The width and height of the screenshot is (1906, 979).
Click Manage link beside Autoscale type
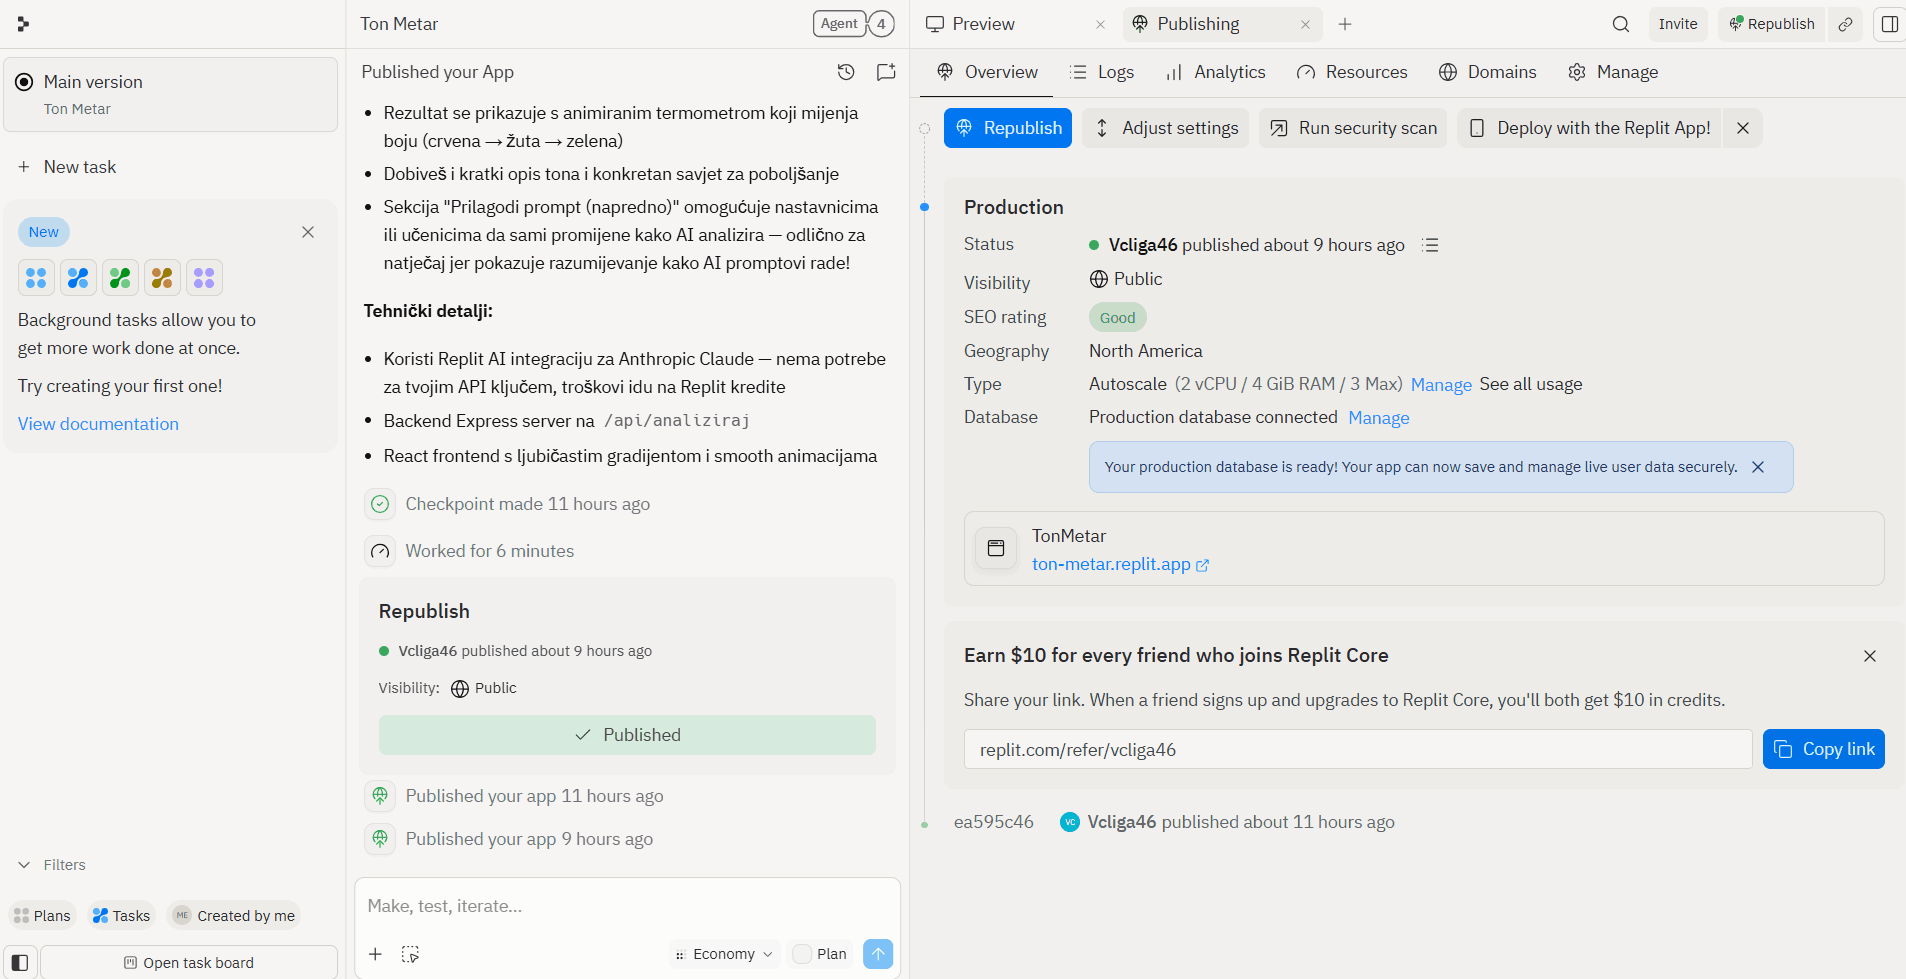[x=1441, y=385]
